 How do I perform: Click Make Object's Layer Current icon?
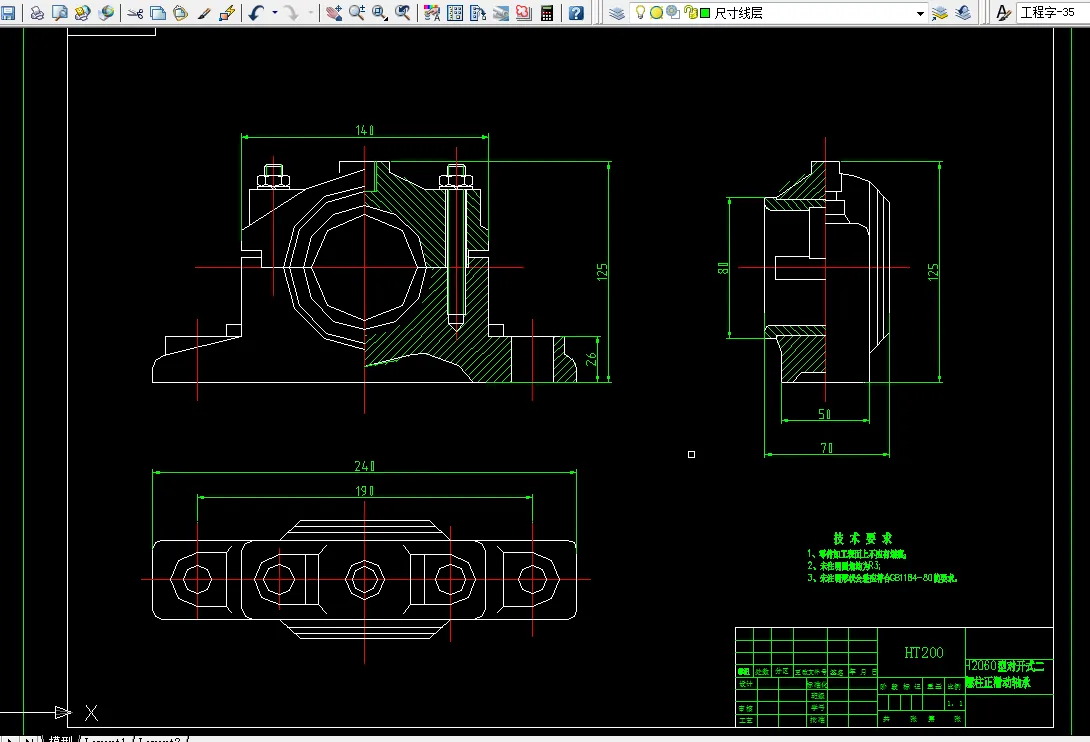tap(940, 13)
